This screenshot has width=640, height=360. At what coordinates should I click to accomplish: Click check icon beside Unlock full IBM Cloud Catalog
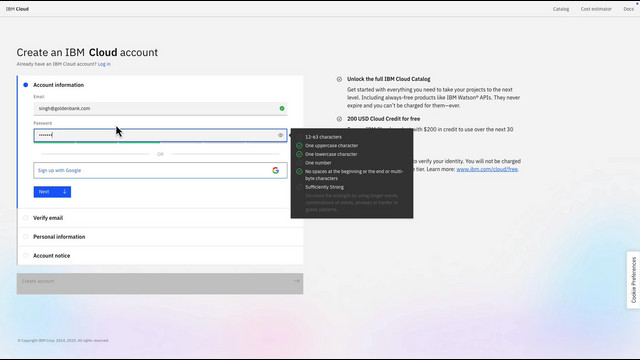(339, 79)
